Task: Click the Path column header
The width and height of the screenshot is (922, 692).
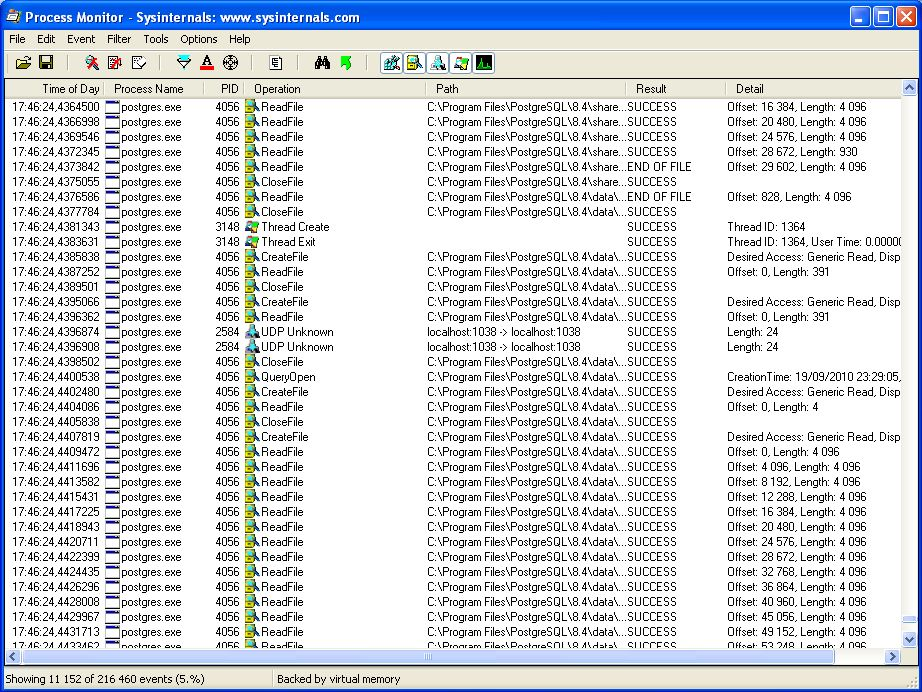Action: (x=526, y=89)
